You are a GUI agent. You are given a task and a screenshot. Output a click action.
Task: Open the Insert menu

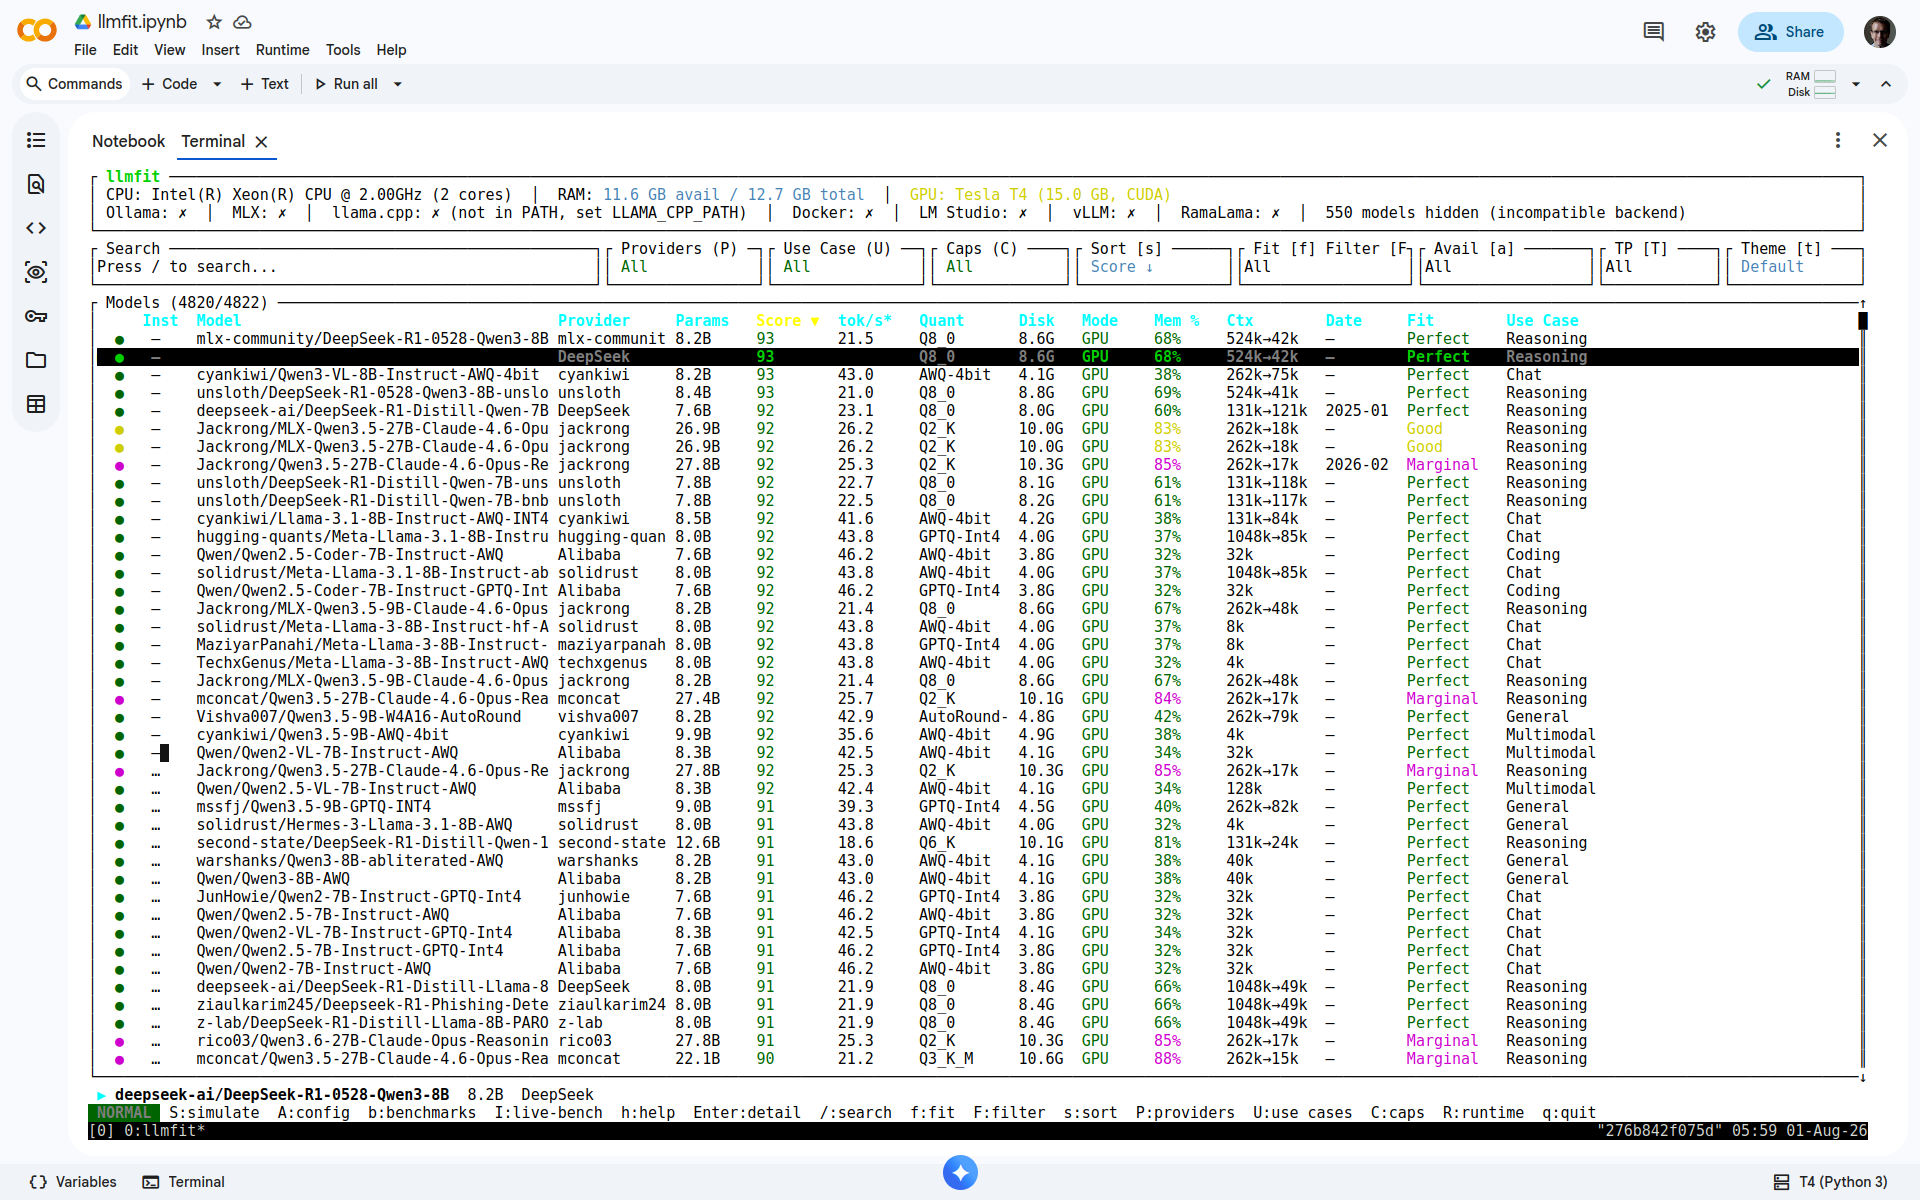pyautogui.click(x=220, y=50)
